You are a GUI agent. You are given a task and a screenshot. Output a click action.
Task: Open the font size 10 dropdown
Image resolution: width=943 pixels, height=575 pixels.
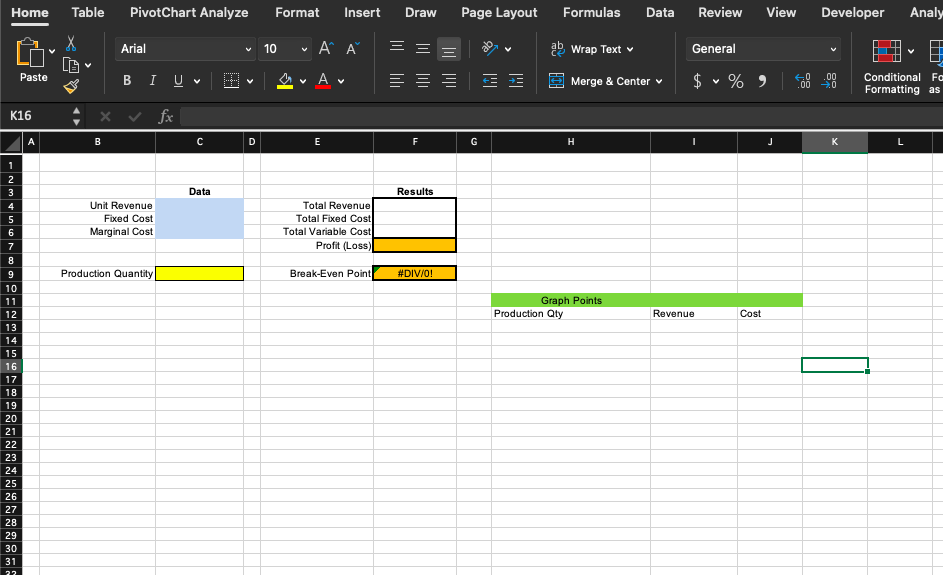coord(284,49)
